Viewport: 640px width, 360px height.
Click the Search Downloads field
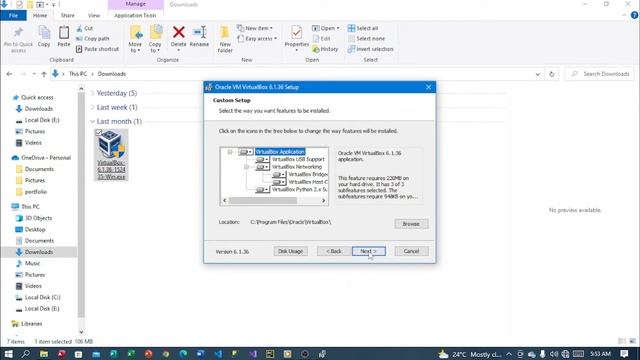click(x=600, y=74)
